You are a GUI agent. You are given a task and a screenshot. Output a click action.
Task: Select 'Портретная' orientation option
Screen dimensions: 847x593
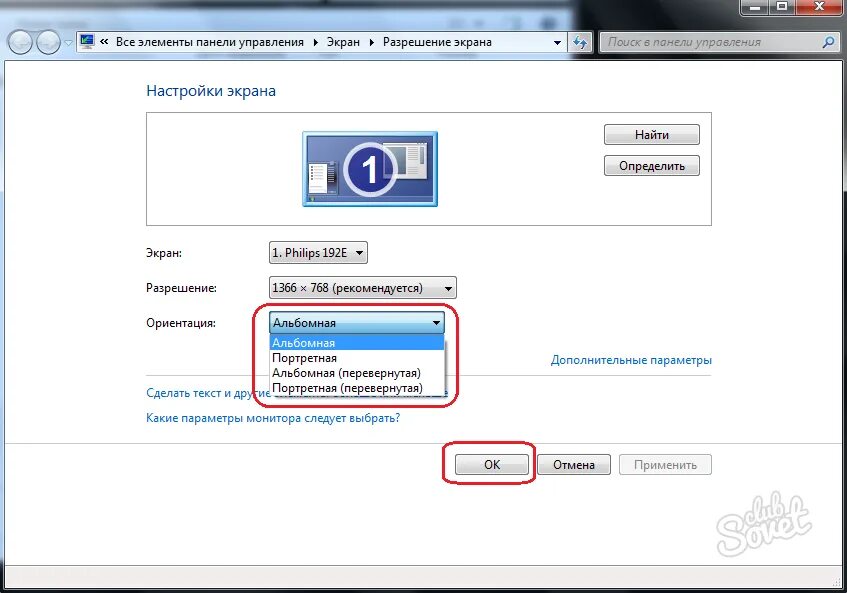point(357,358)
